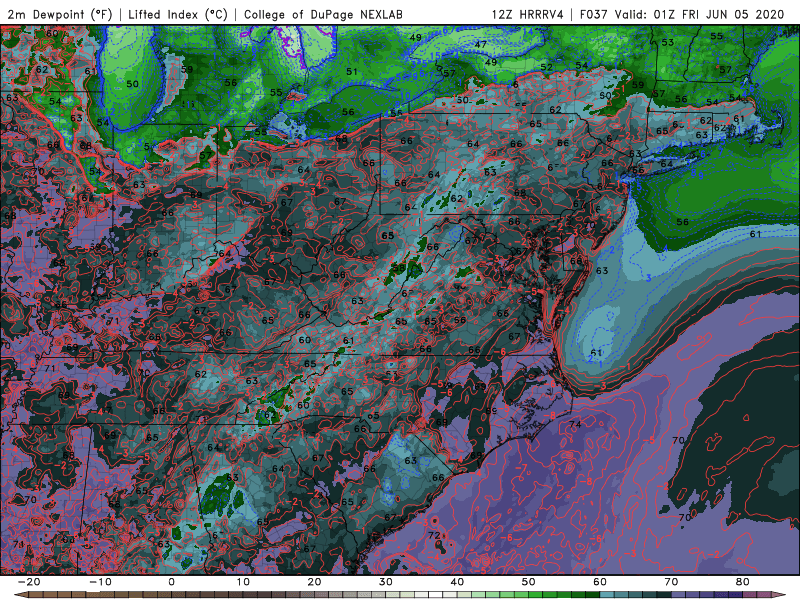This screenshot has width=800, height=600.
Task: Click the 60 label on the color scale
Action: (x=600, y=582)
